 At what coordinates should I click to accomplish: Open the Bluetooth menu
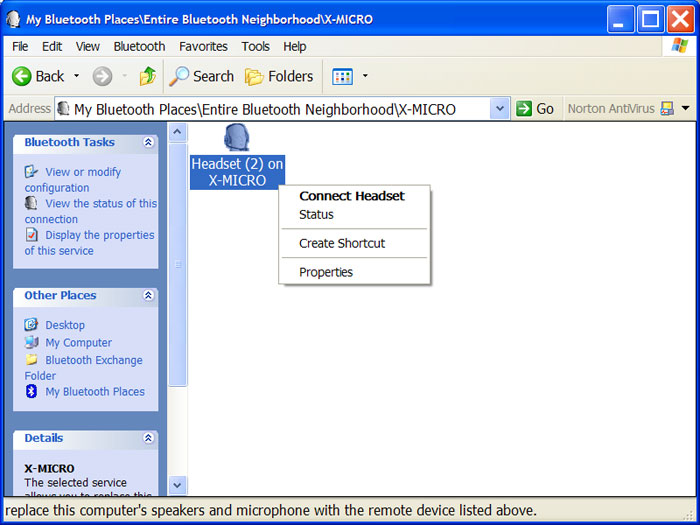pos(139,46)
